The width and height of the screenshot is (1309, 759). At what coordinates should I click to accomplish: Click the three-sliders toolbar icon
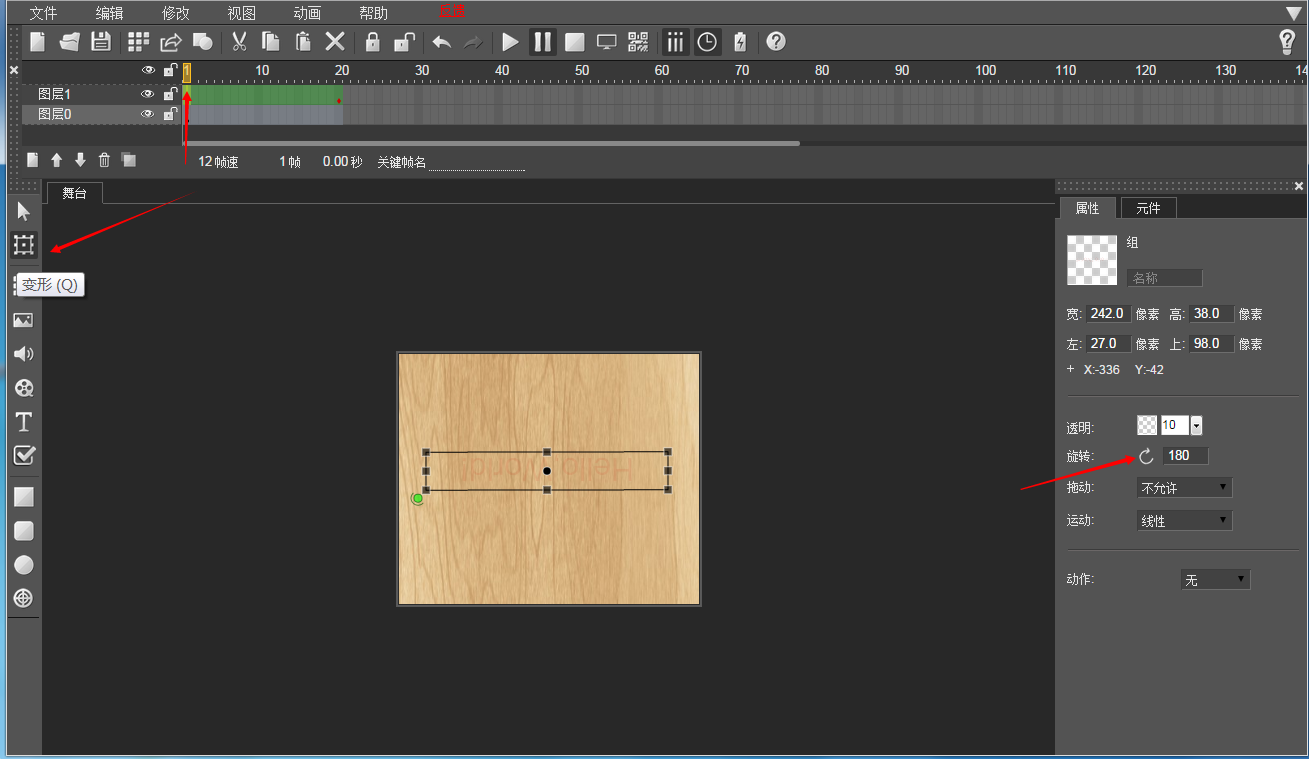click(x=676, y=42)
